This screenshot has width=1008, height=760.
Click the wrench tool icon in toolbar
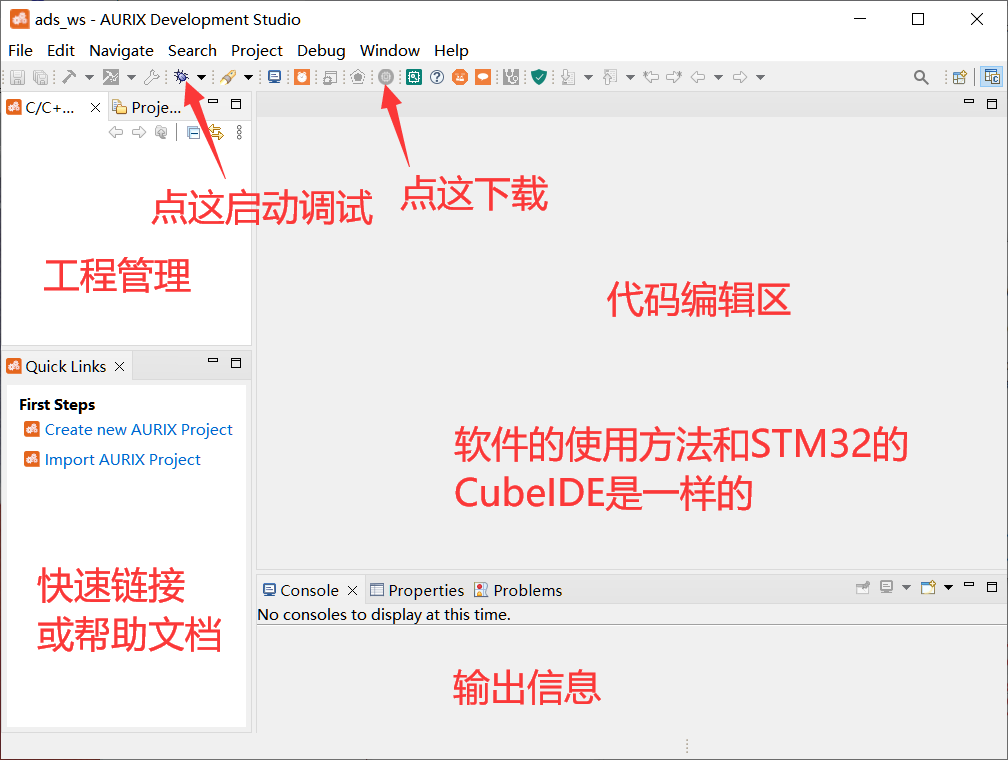click(152, 77)
